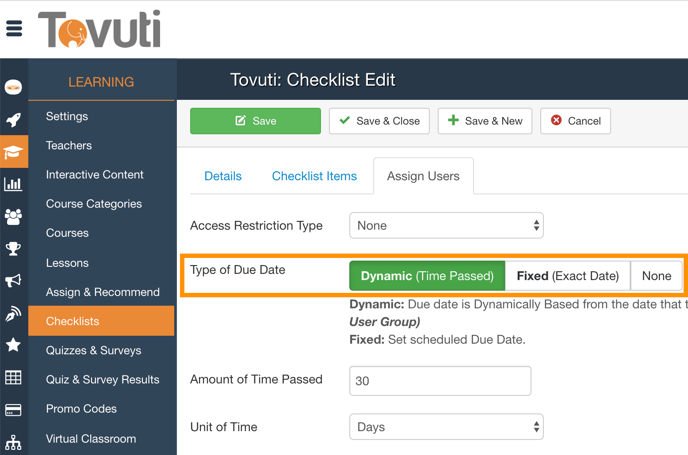Screen dimensions: 688x455
Task: Click the users group icon
Action: point(13,216)
